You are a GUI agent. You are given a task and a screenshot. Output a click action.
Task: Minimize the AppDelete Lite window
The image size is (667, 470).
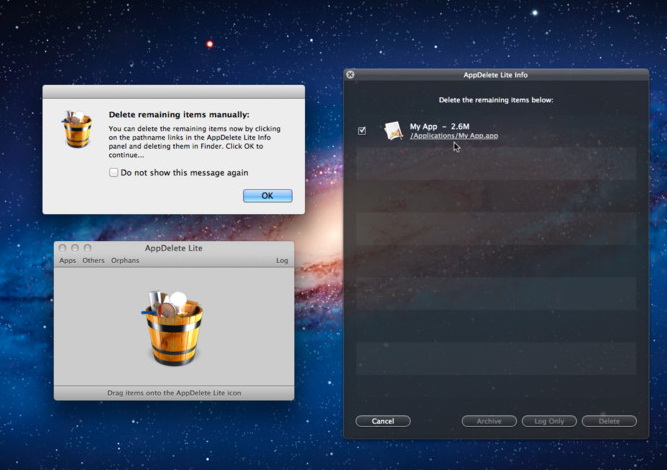click(75, 248)
